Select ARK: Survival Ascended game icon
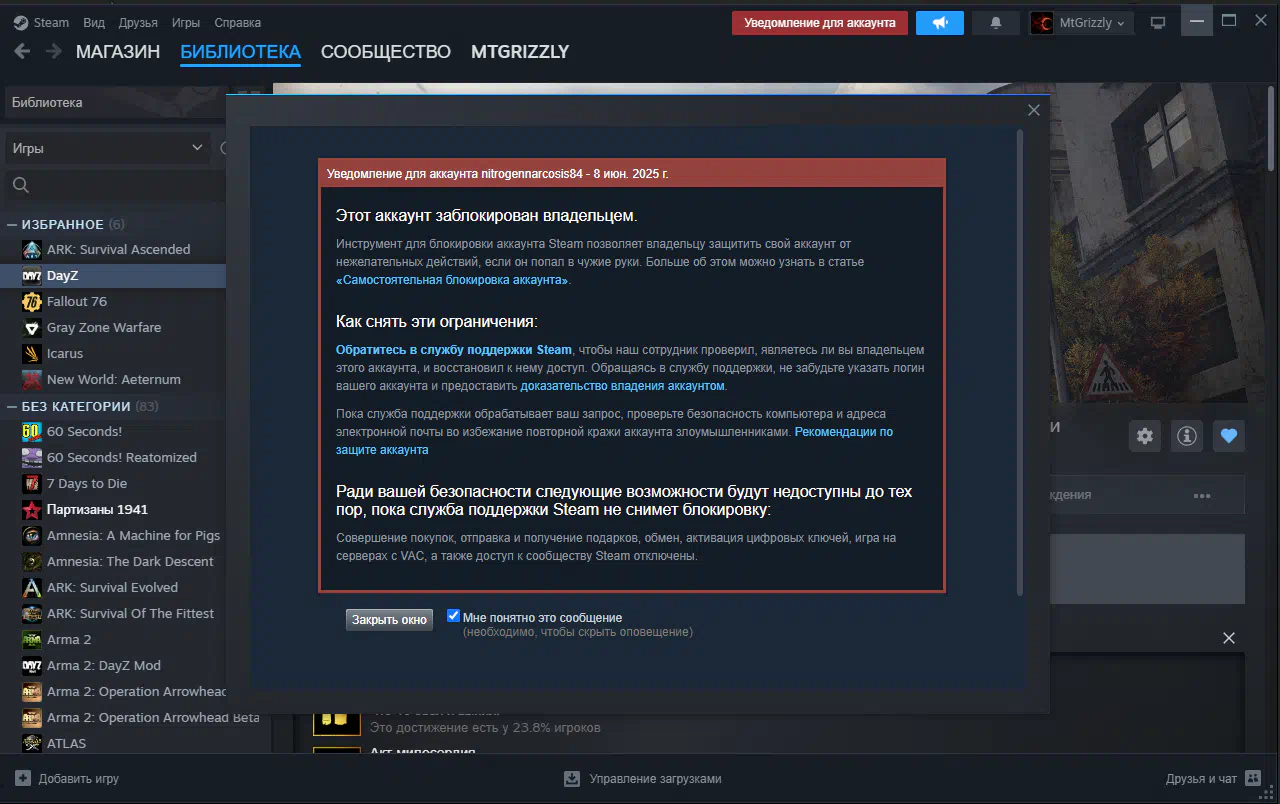Image resolution: width=1280 pixels, height=804 pixels. click(31, 249)
